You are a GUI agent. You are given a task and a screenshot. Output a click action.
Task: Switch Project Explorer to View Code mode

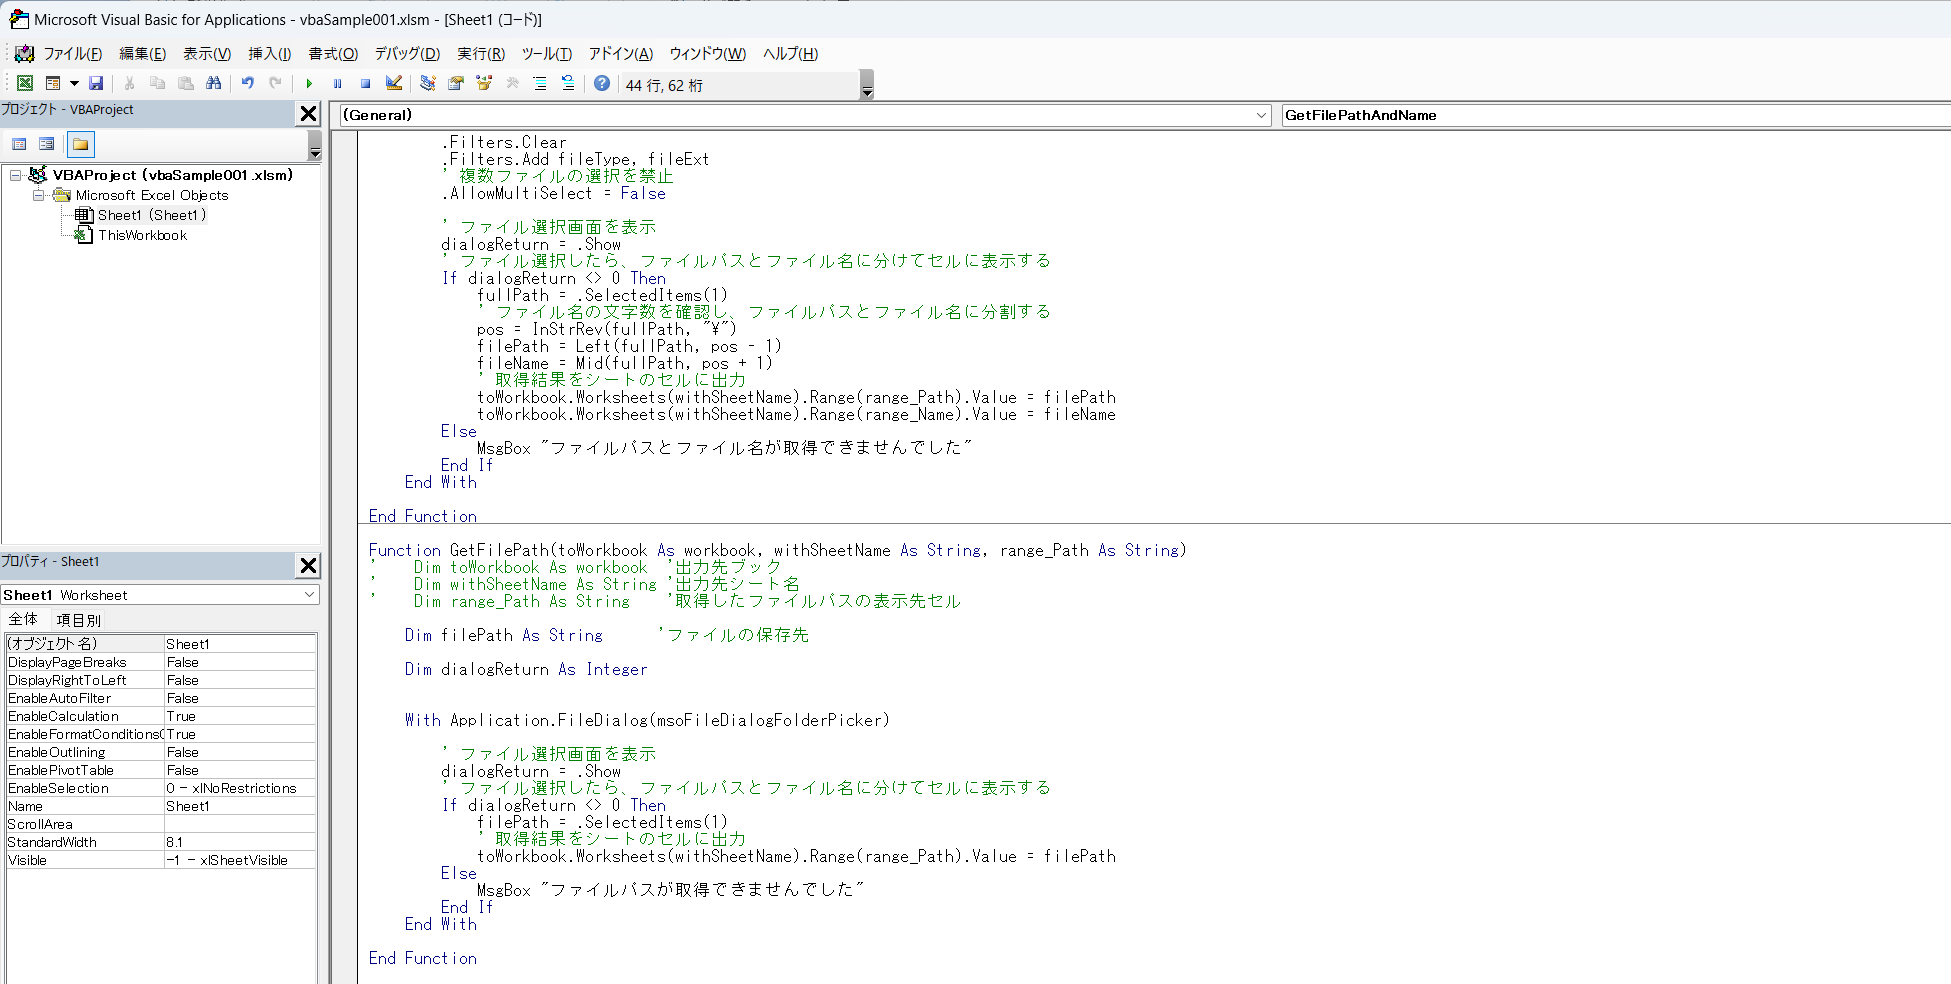[x=19, y=143]
